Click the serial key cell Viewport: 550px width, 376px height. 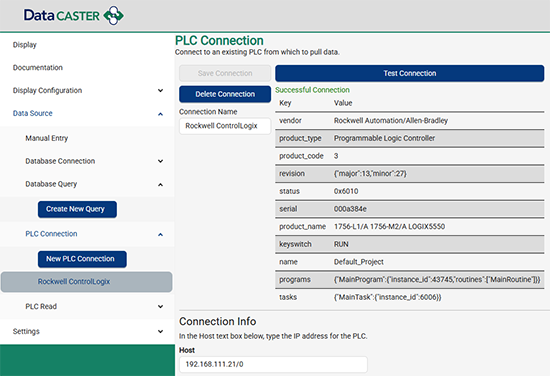click(x=288, y=209)
